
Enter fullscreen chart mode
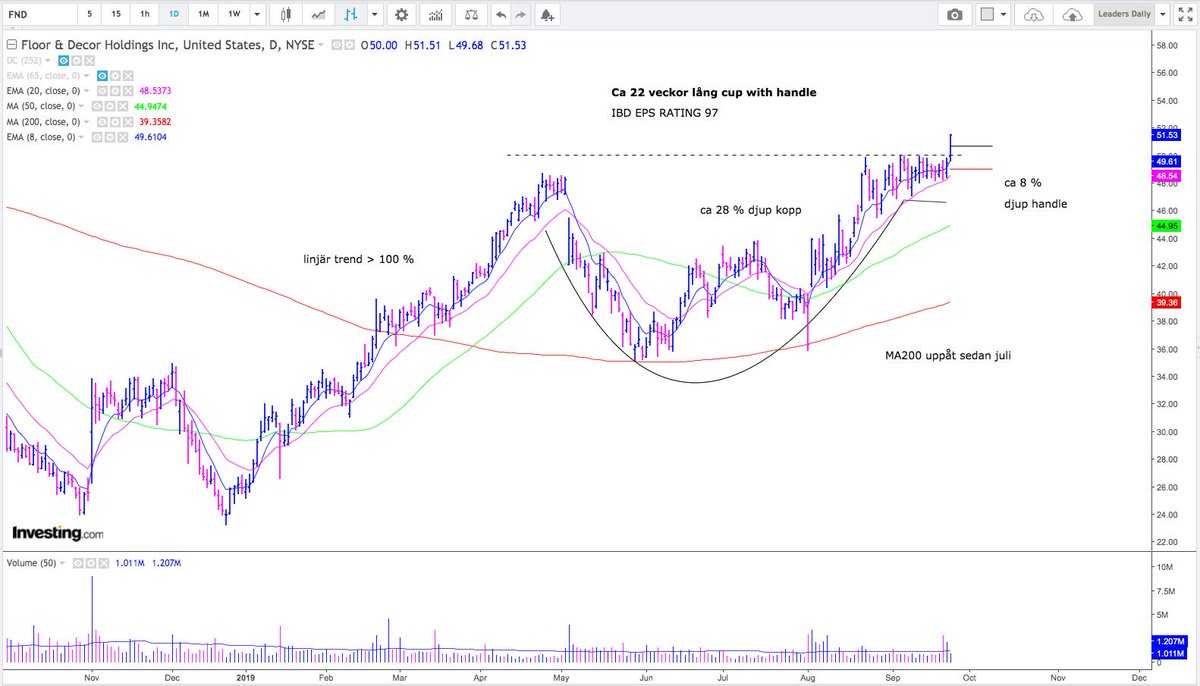(x=1185, y=15)
